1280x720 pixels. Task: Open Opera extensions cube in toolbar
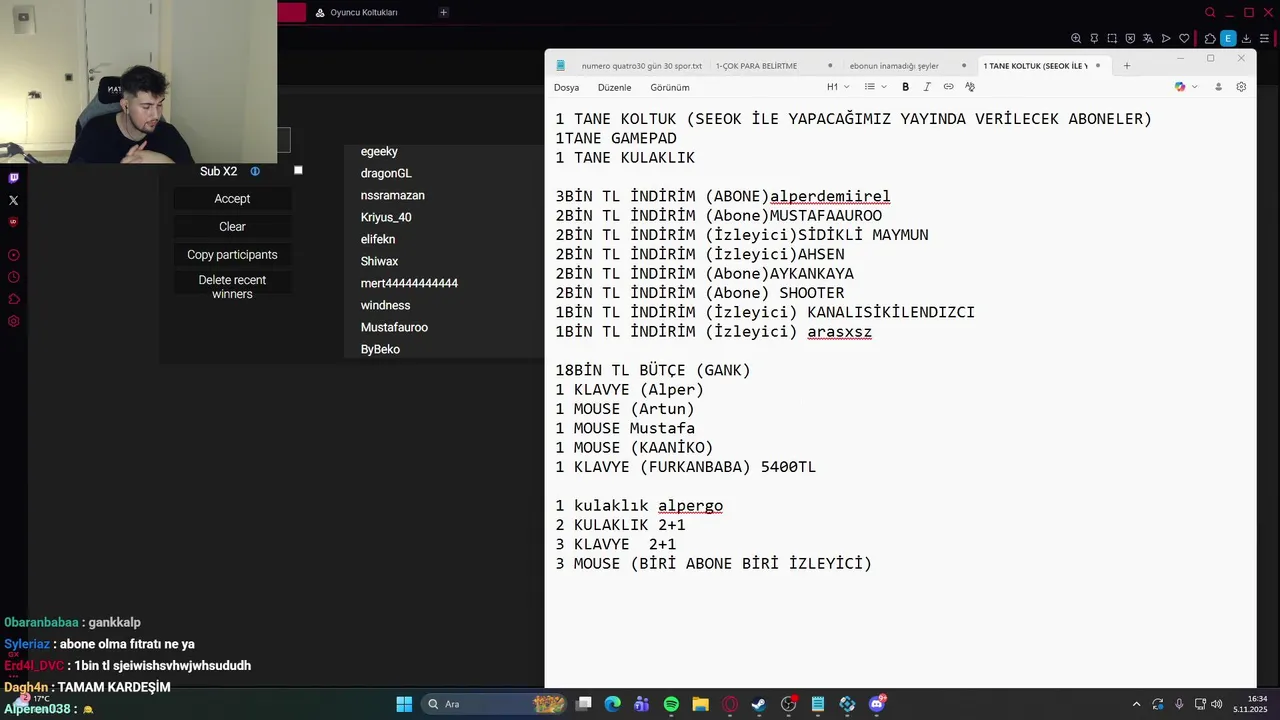pos(1210,38)
